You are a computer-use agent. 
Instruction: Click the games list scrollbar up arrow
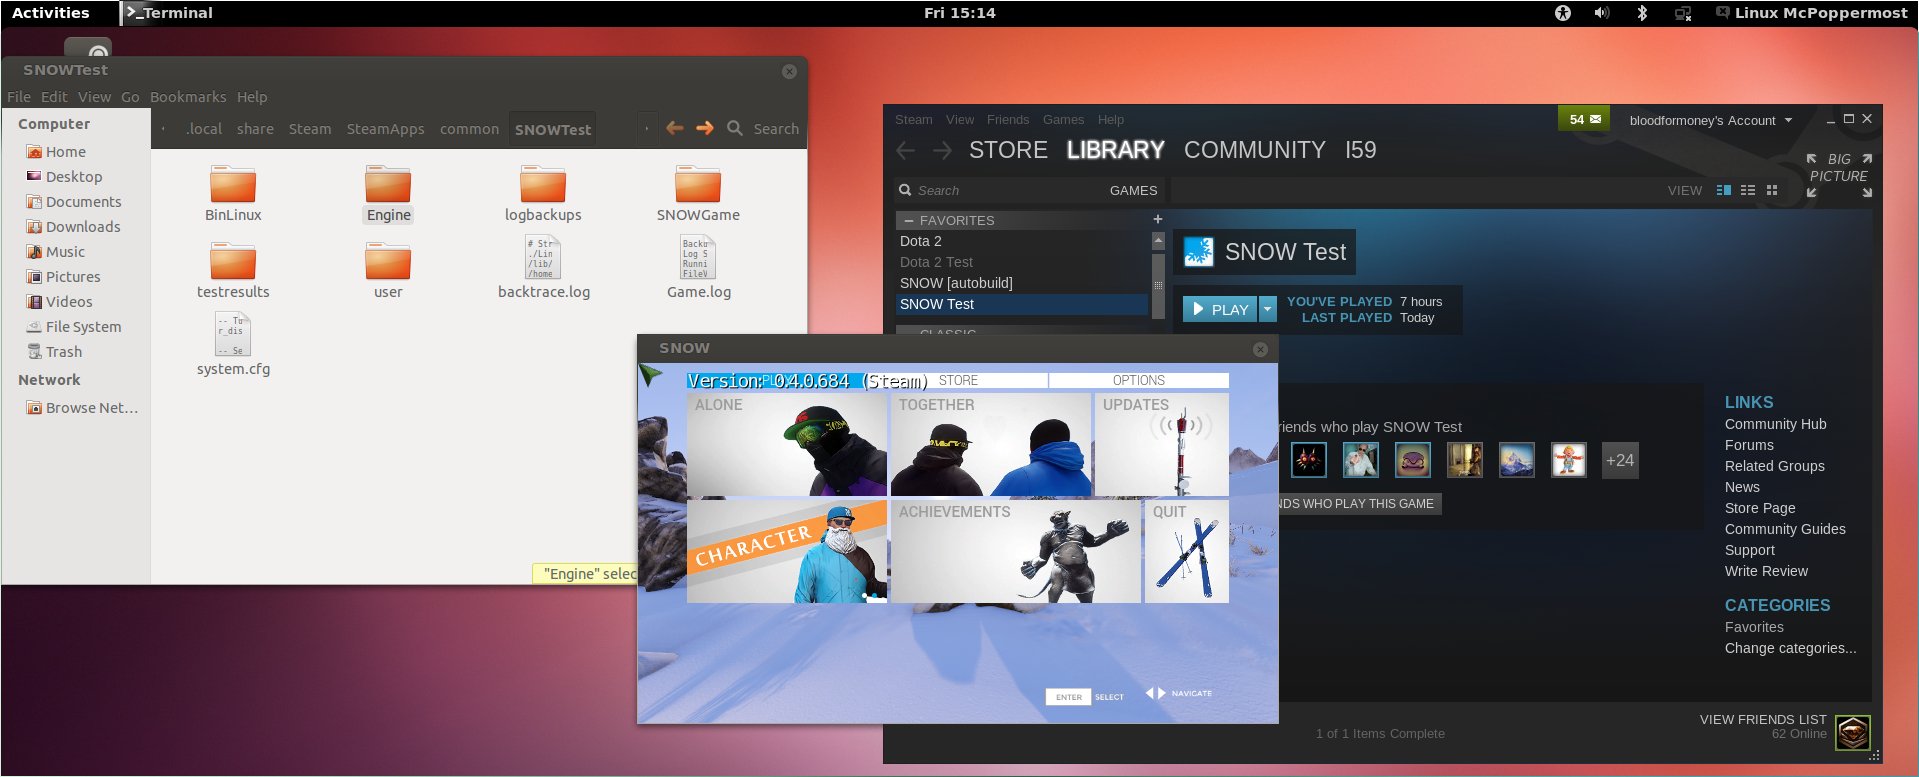1158,240
